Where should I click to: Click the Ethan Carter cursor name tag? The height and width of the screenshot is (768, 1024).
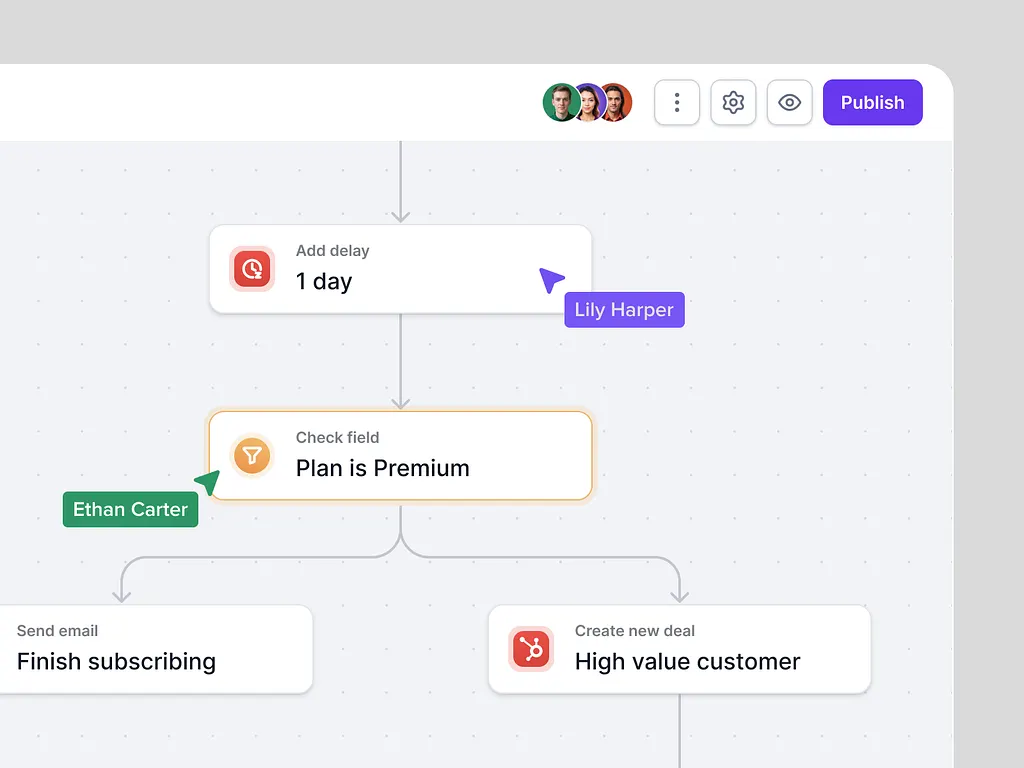click(x=130, y=509)
